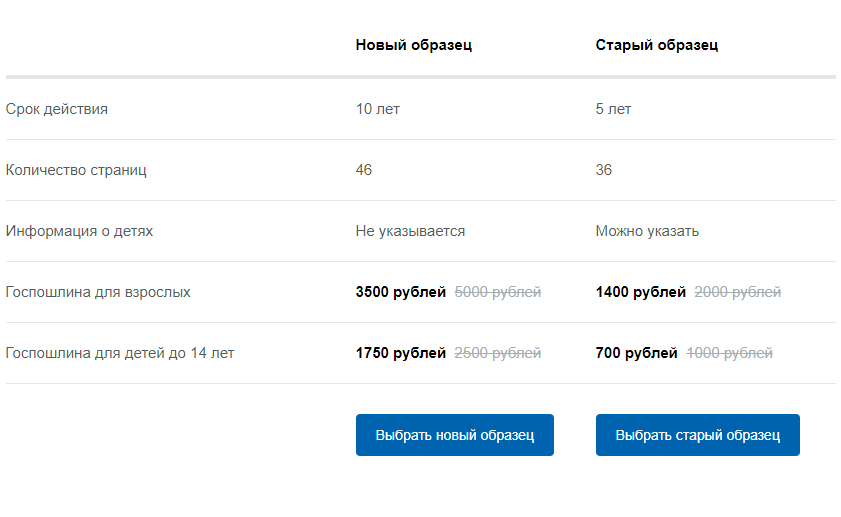Click the '1400 рублей' price
This screenshot has height=517, width=841.
640,292
